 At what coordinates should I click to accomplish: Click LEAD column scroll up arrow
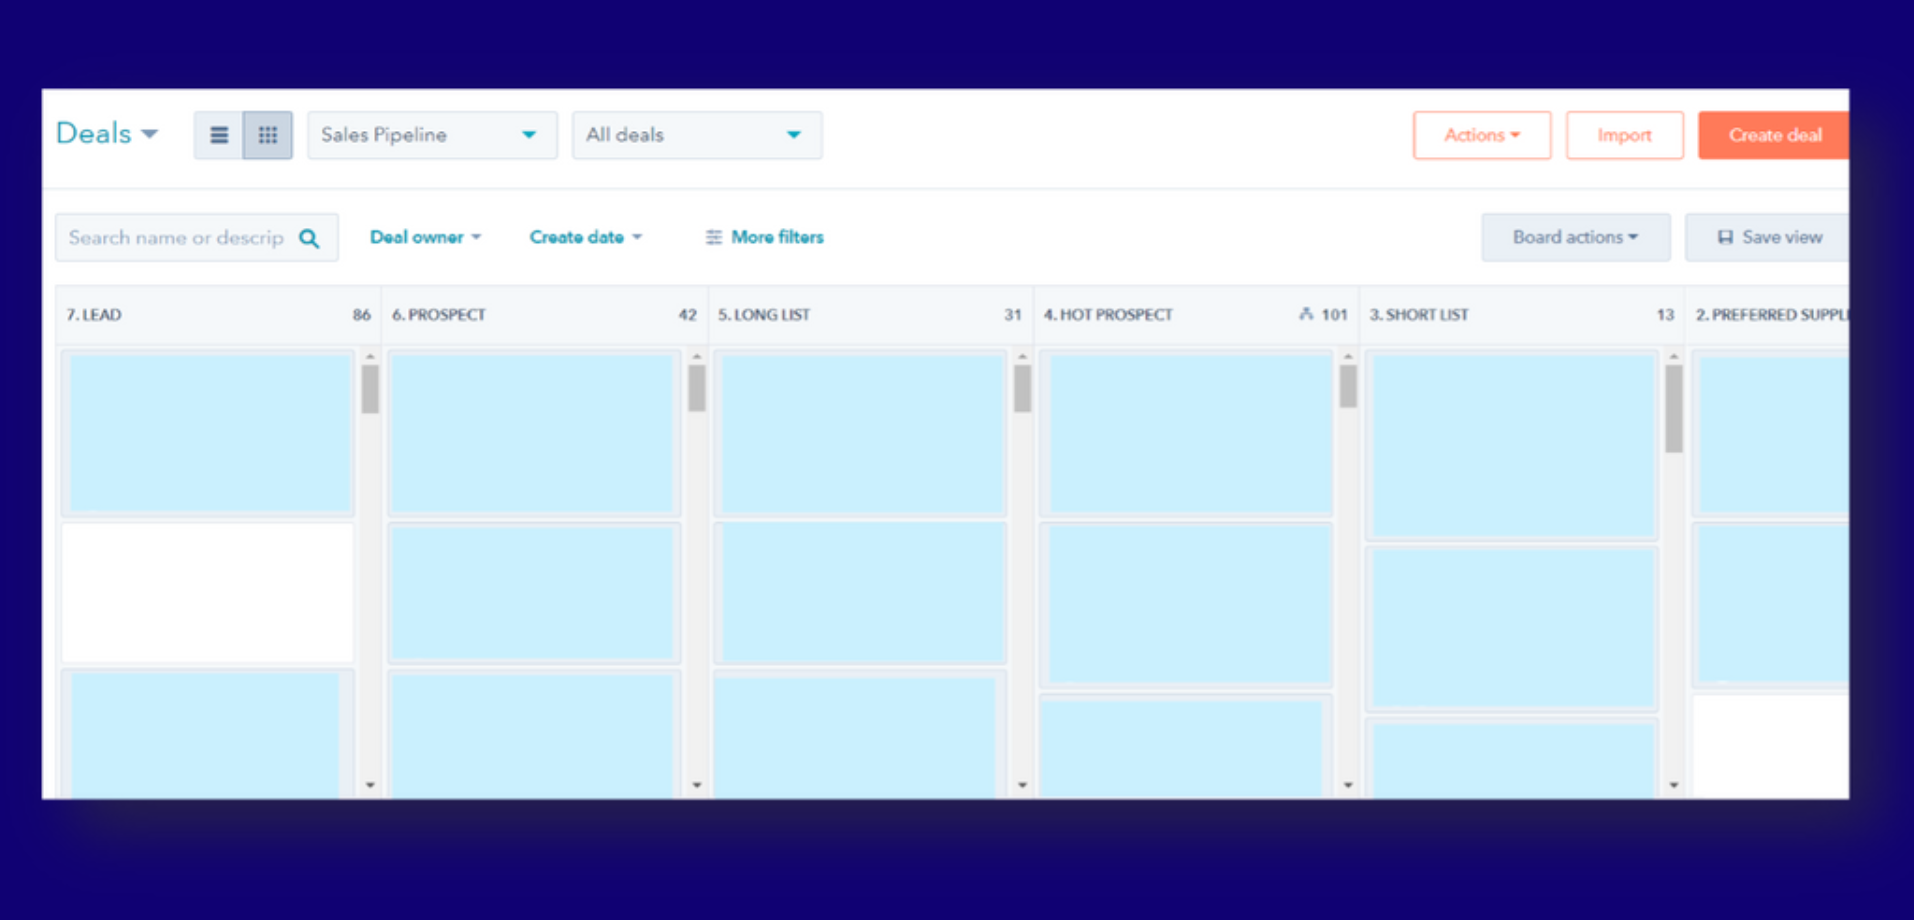(x=370, y=356)
